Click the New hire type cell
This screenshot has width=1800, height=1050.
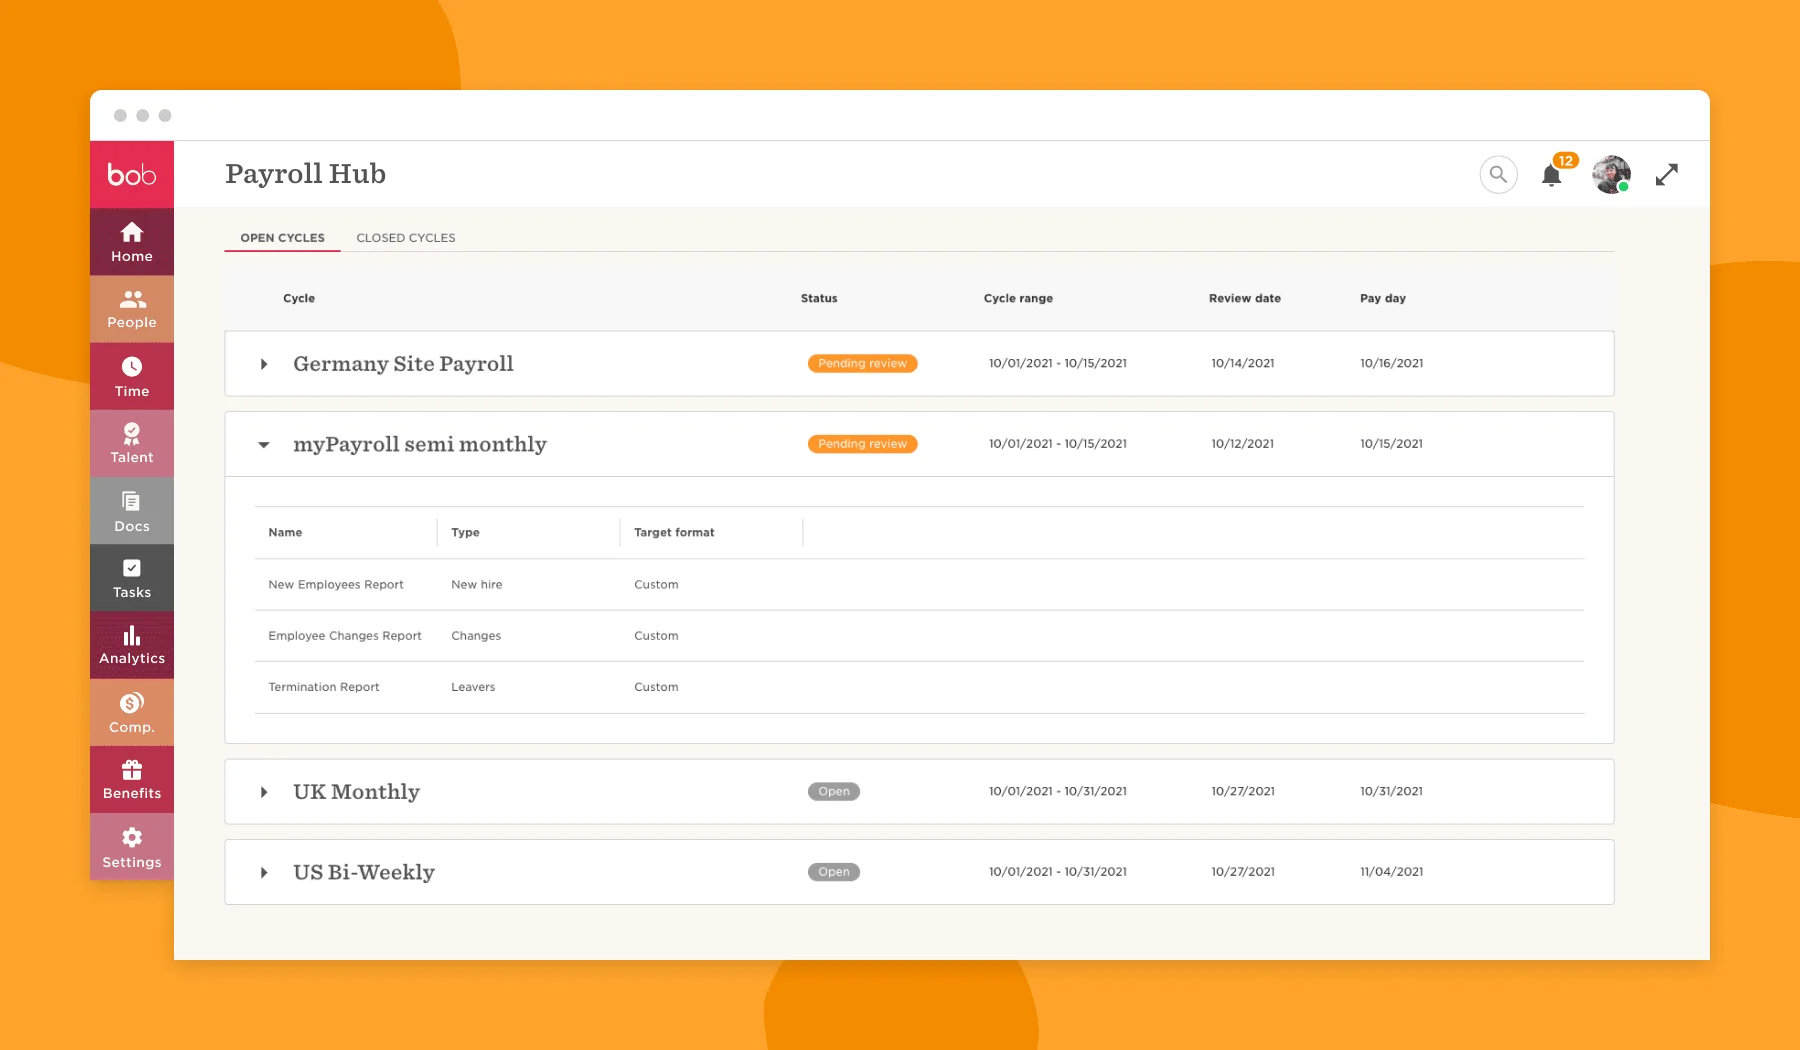[477, 584]
